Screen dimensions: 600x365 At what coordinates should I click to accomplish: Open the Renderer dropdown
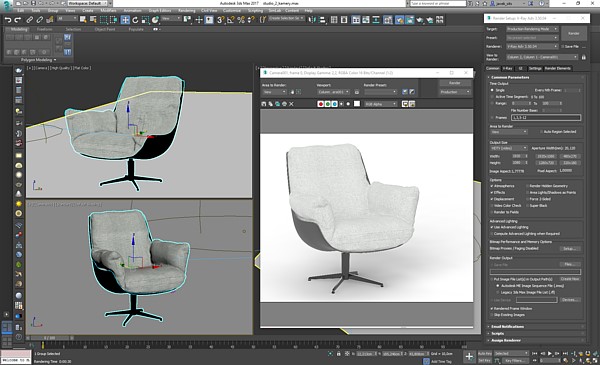pyautogui.click(x=532, y=46)
